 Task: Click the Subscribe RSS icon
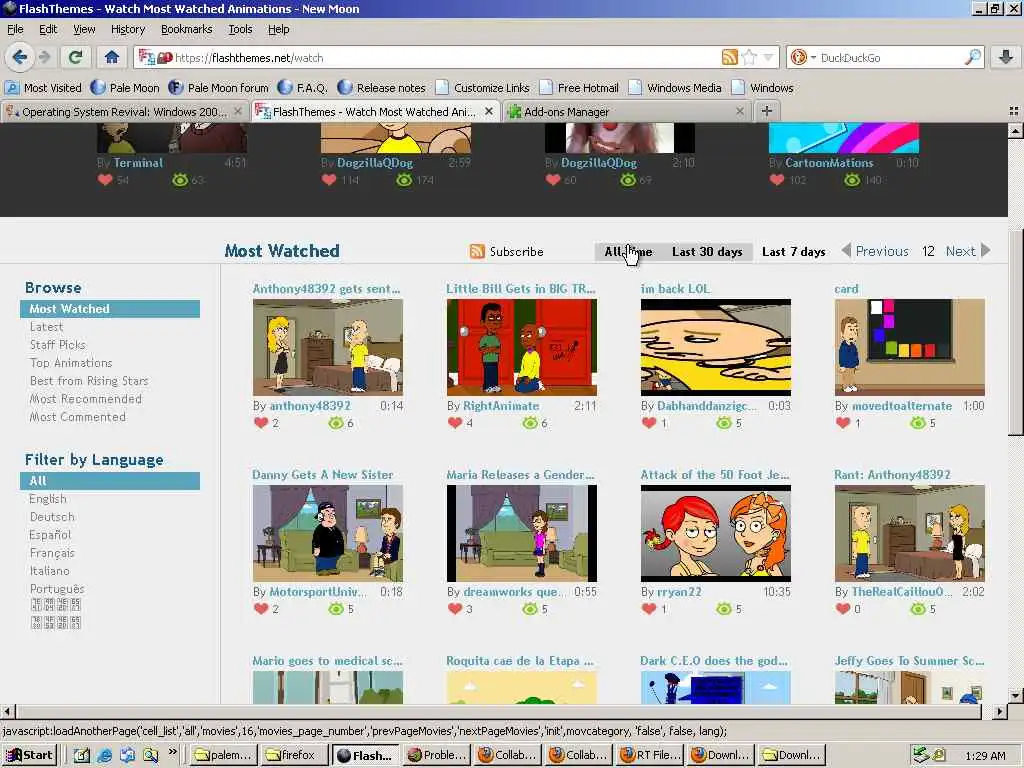[x=477, y=251]
